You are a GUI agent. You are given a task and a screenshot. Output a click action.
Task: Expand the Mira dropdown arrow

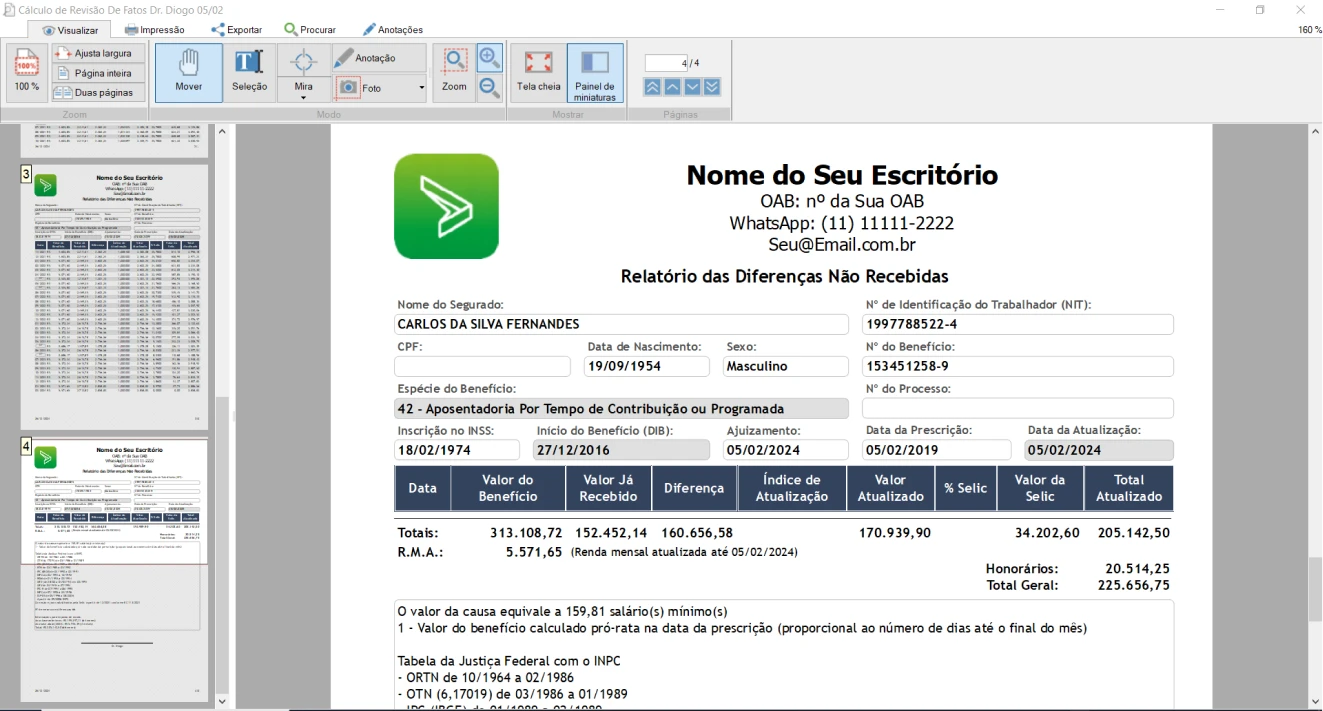(303, 98)
